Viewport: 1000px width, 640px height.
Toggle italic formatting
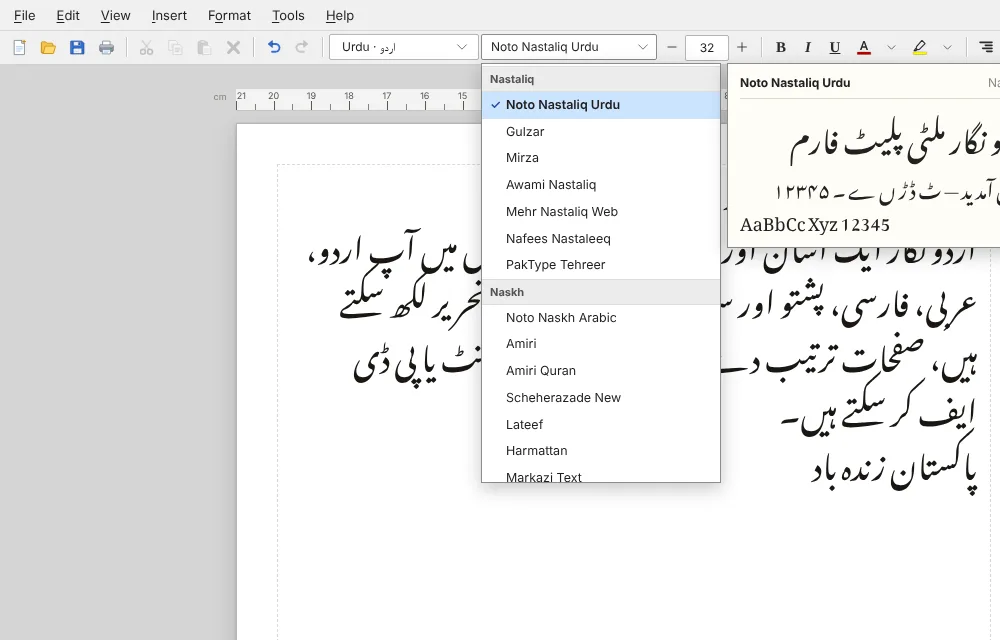[x=807, y=47]
